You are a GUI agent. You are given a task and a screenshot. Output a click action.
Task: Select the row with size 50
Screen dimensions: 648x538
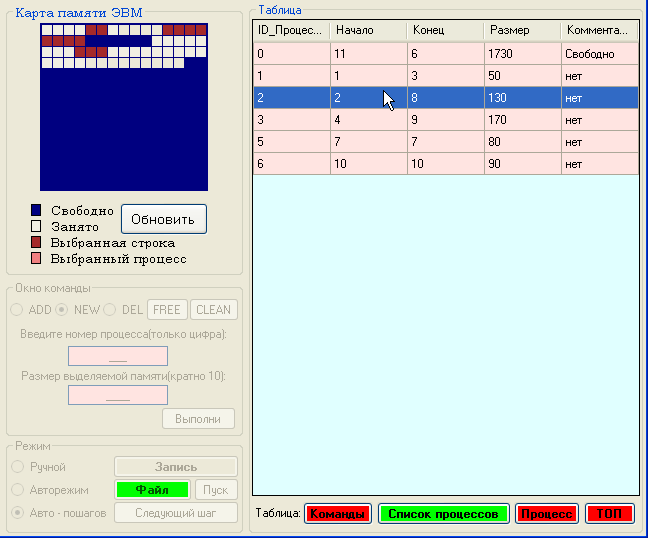(x=446, y=76)
